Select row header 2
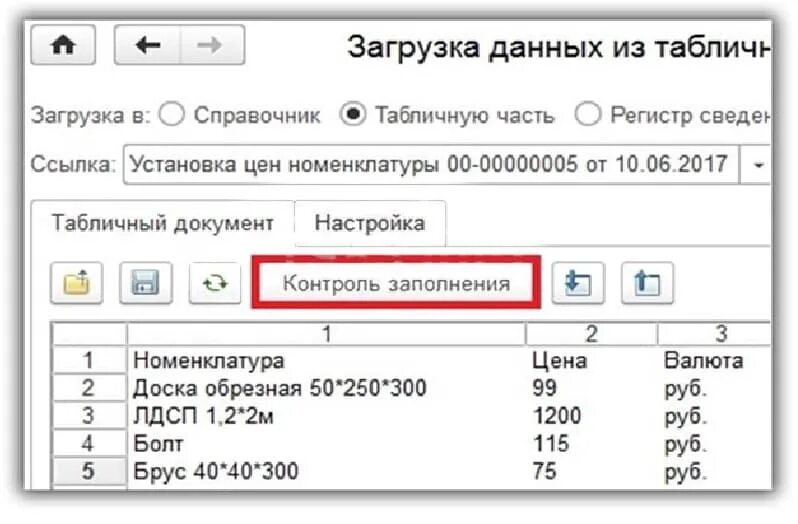This screenshot has height=524, width=798. pos(89,388)
